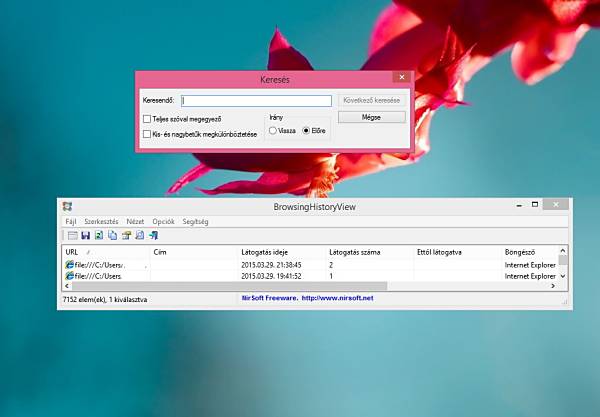Click the Find toolbar icon
The width and height of the screenshot is (600, 417).
140,235
